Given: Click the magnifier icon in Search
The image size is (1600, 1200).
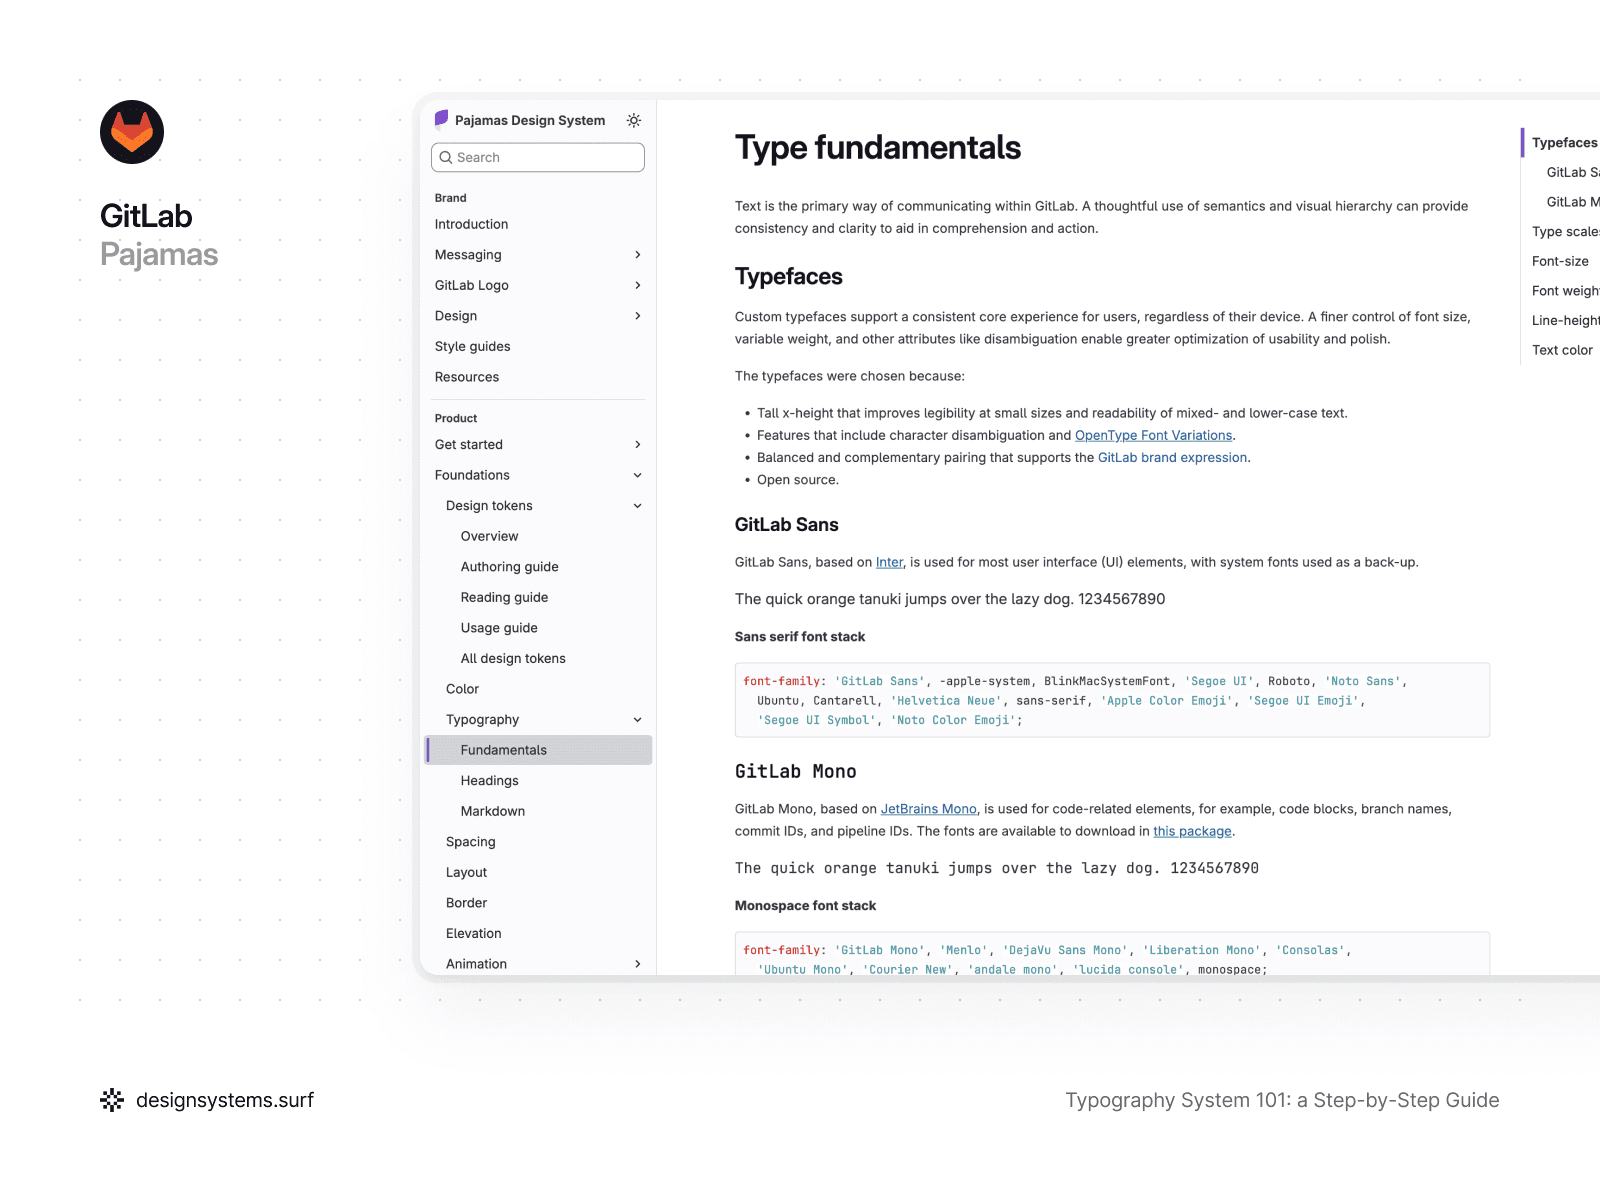Looking at the screenshot, I should click(446, 157).
